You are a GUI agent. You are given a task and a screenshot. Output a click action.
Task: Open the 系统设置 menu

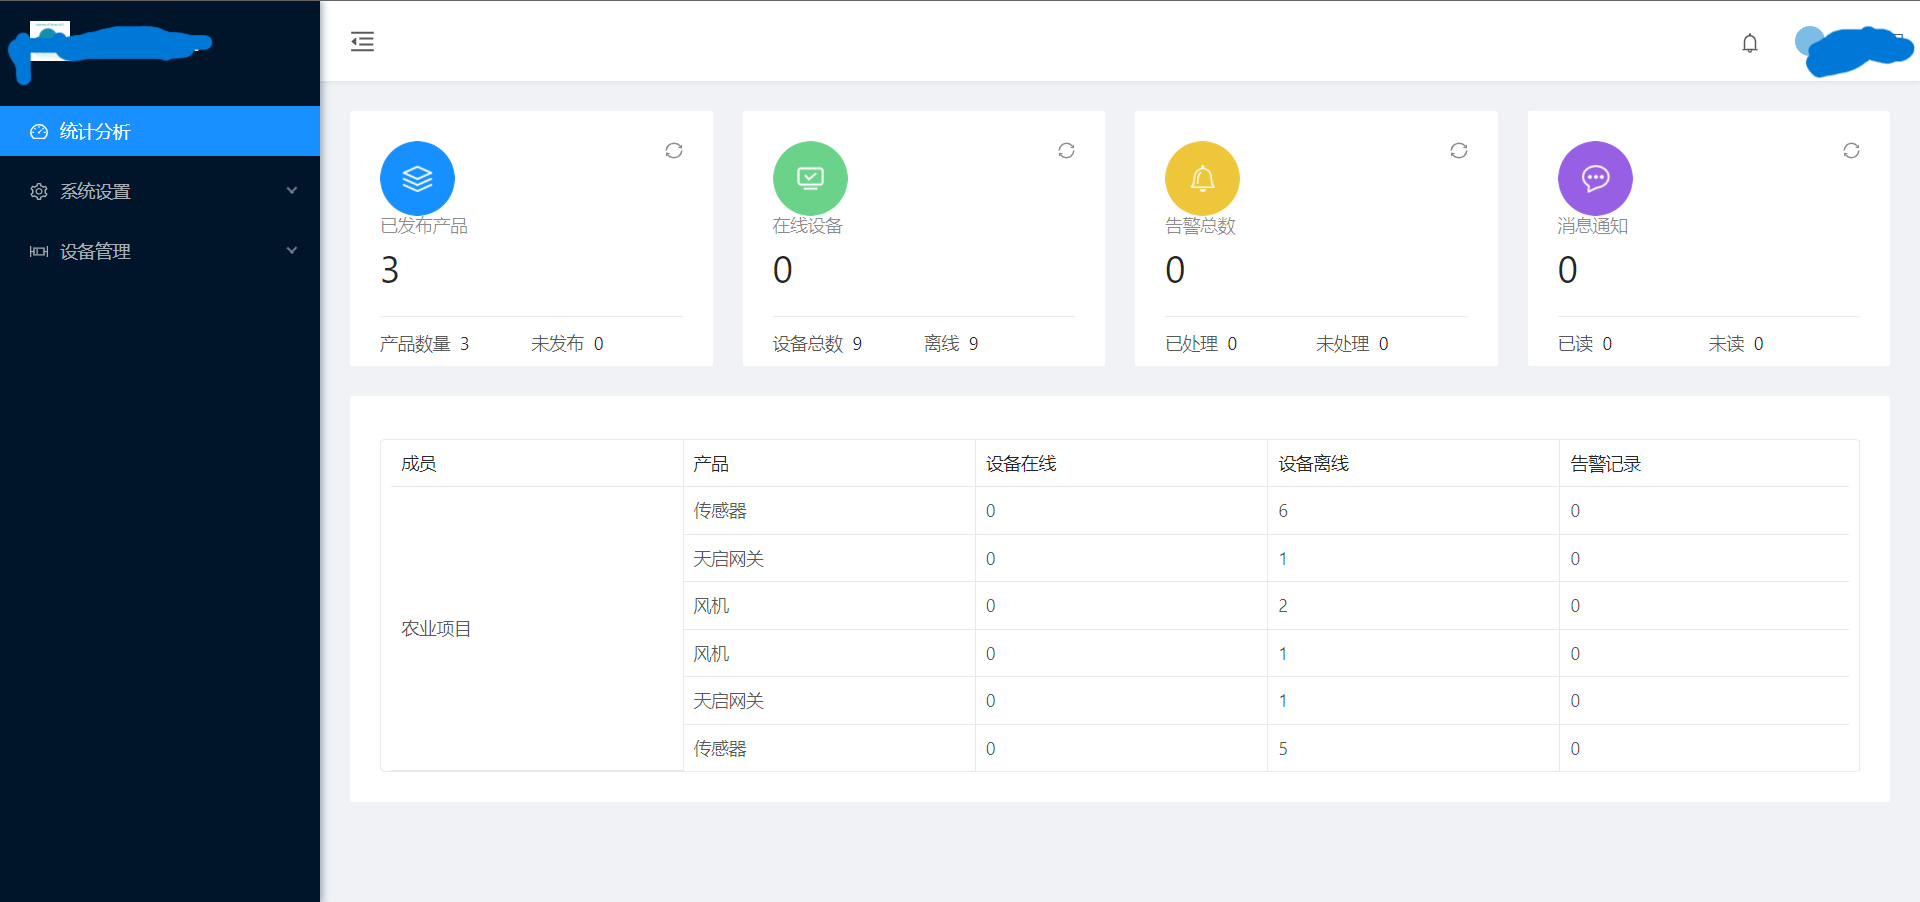point(160,191)
